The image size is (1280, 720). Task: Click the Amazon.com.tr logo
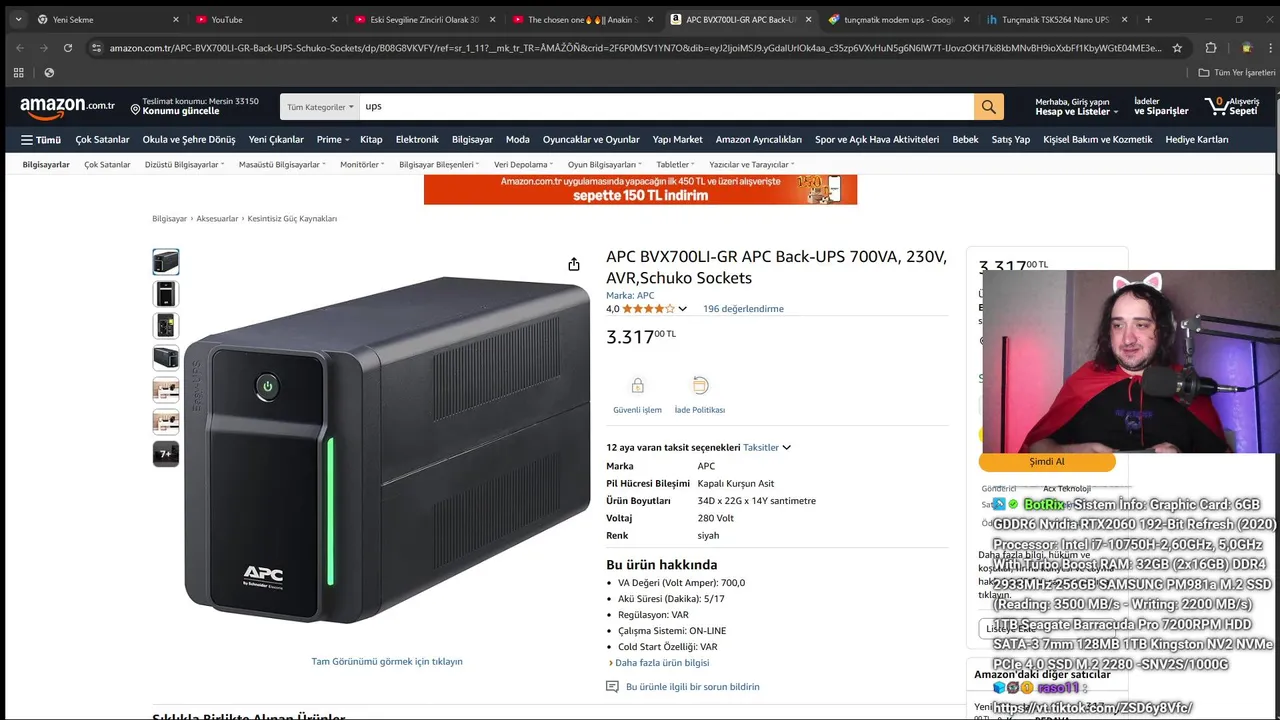coord(67,106)
